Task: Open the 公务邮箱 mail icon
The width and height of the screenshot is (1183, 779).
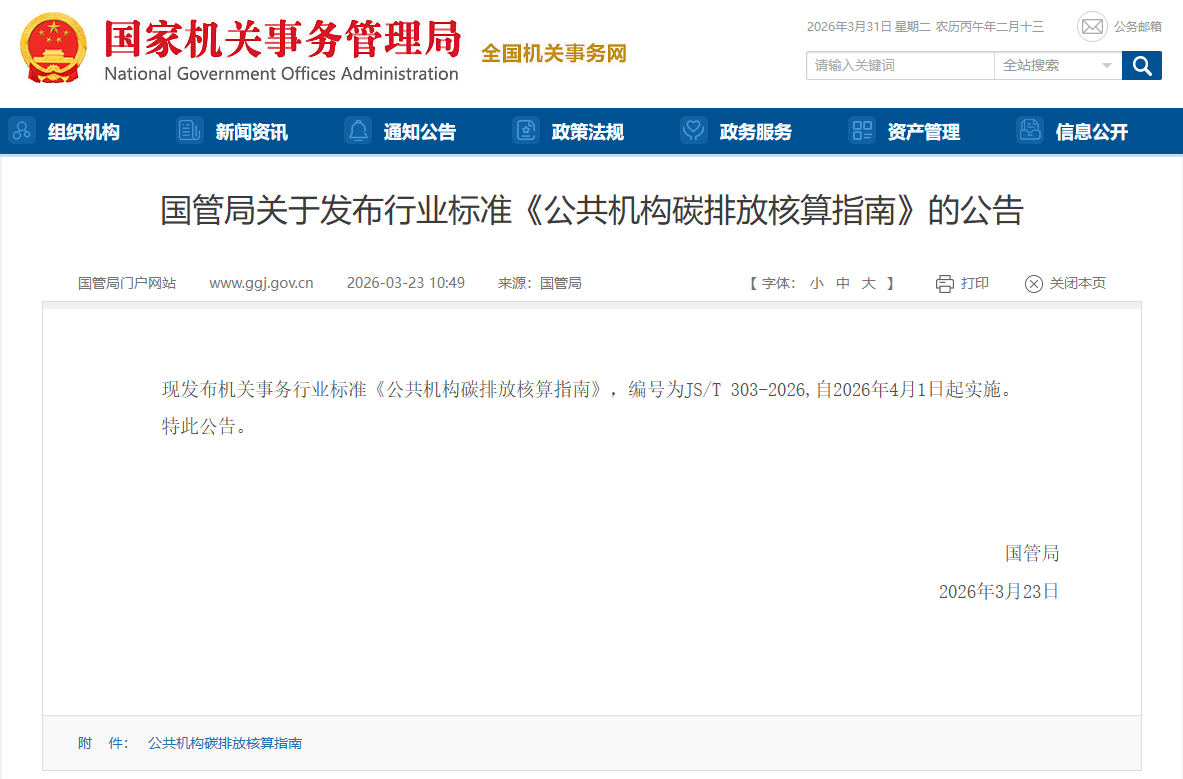Action: click(1092, 27)
